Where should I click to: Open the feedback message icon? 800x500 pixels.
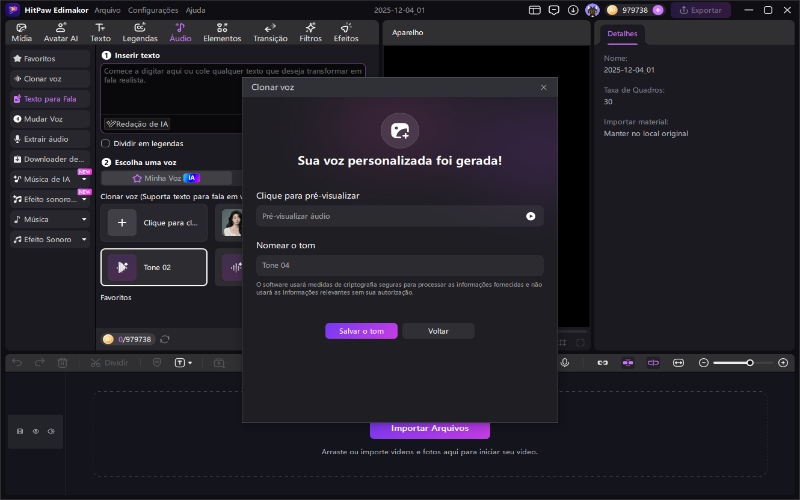pyautogui.click(x=554, y=10)
